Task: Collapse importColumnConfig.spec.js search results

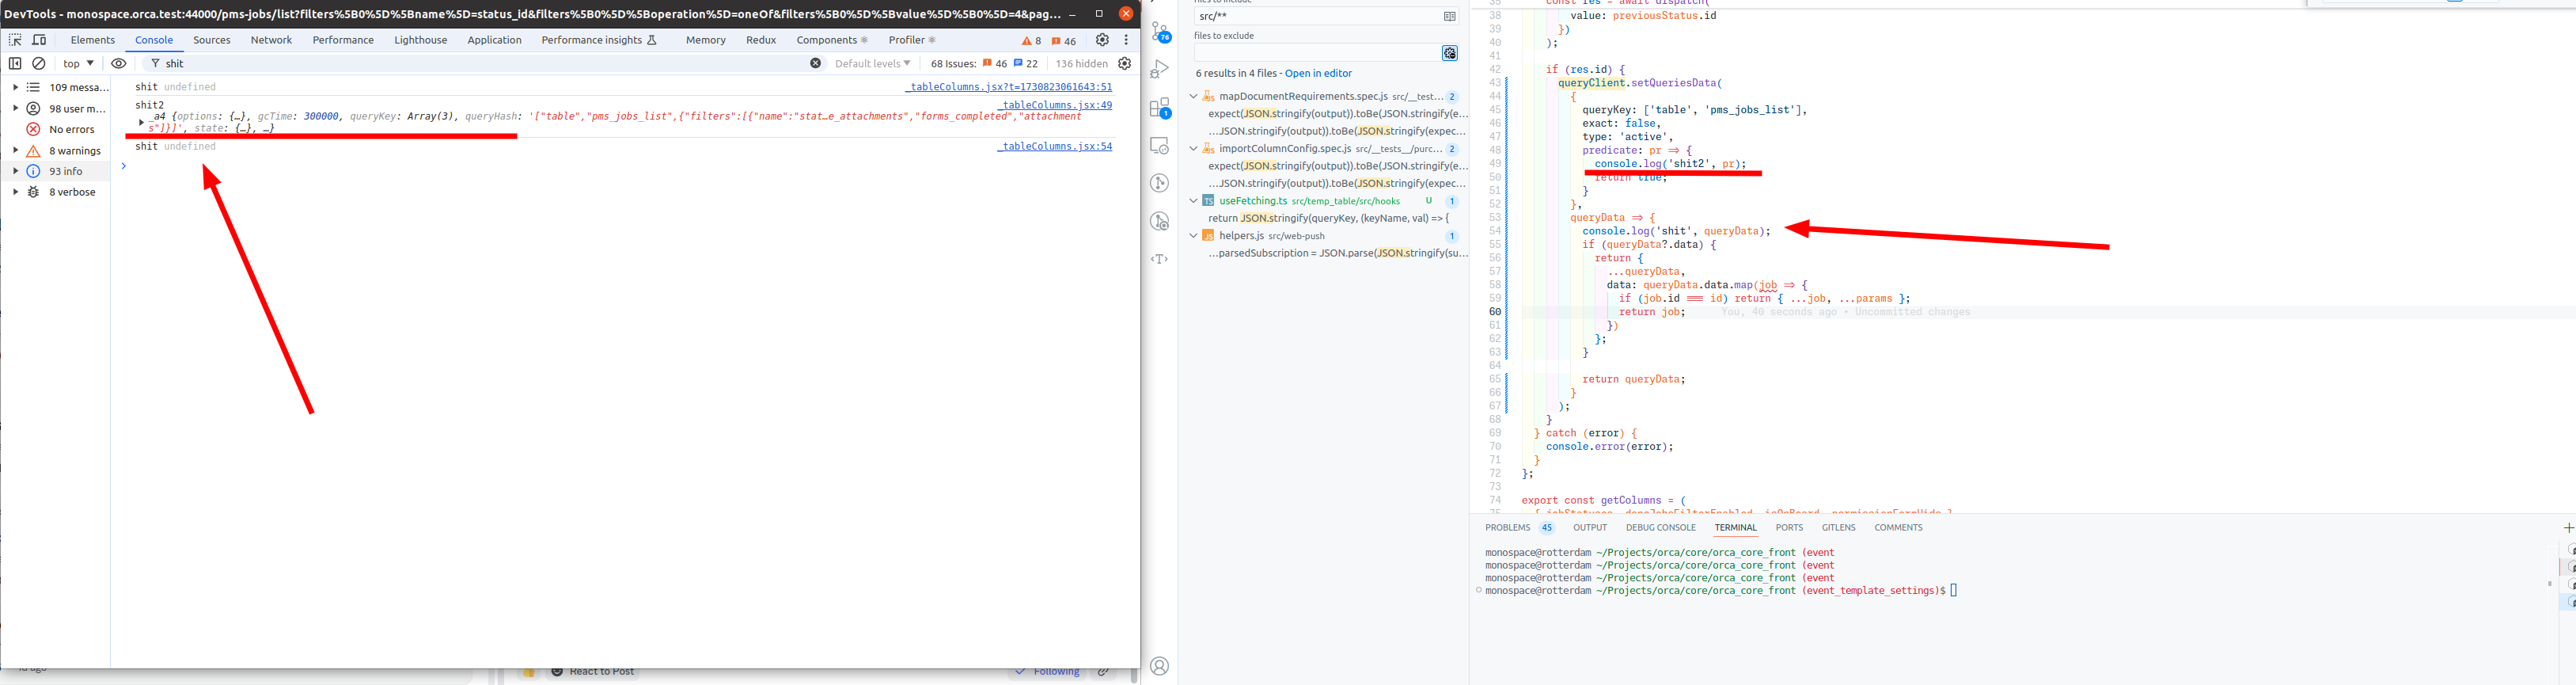Action: pos(1193,149)
